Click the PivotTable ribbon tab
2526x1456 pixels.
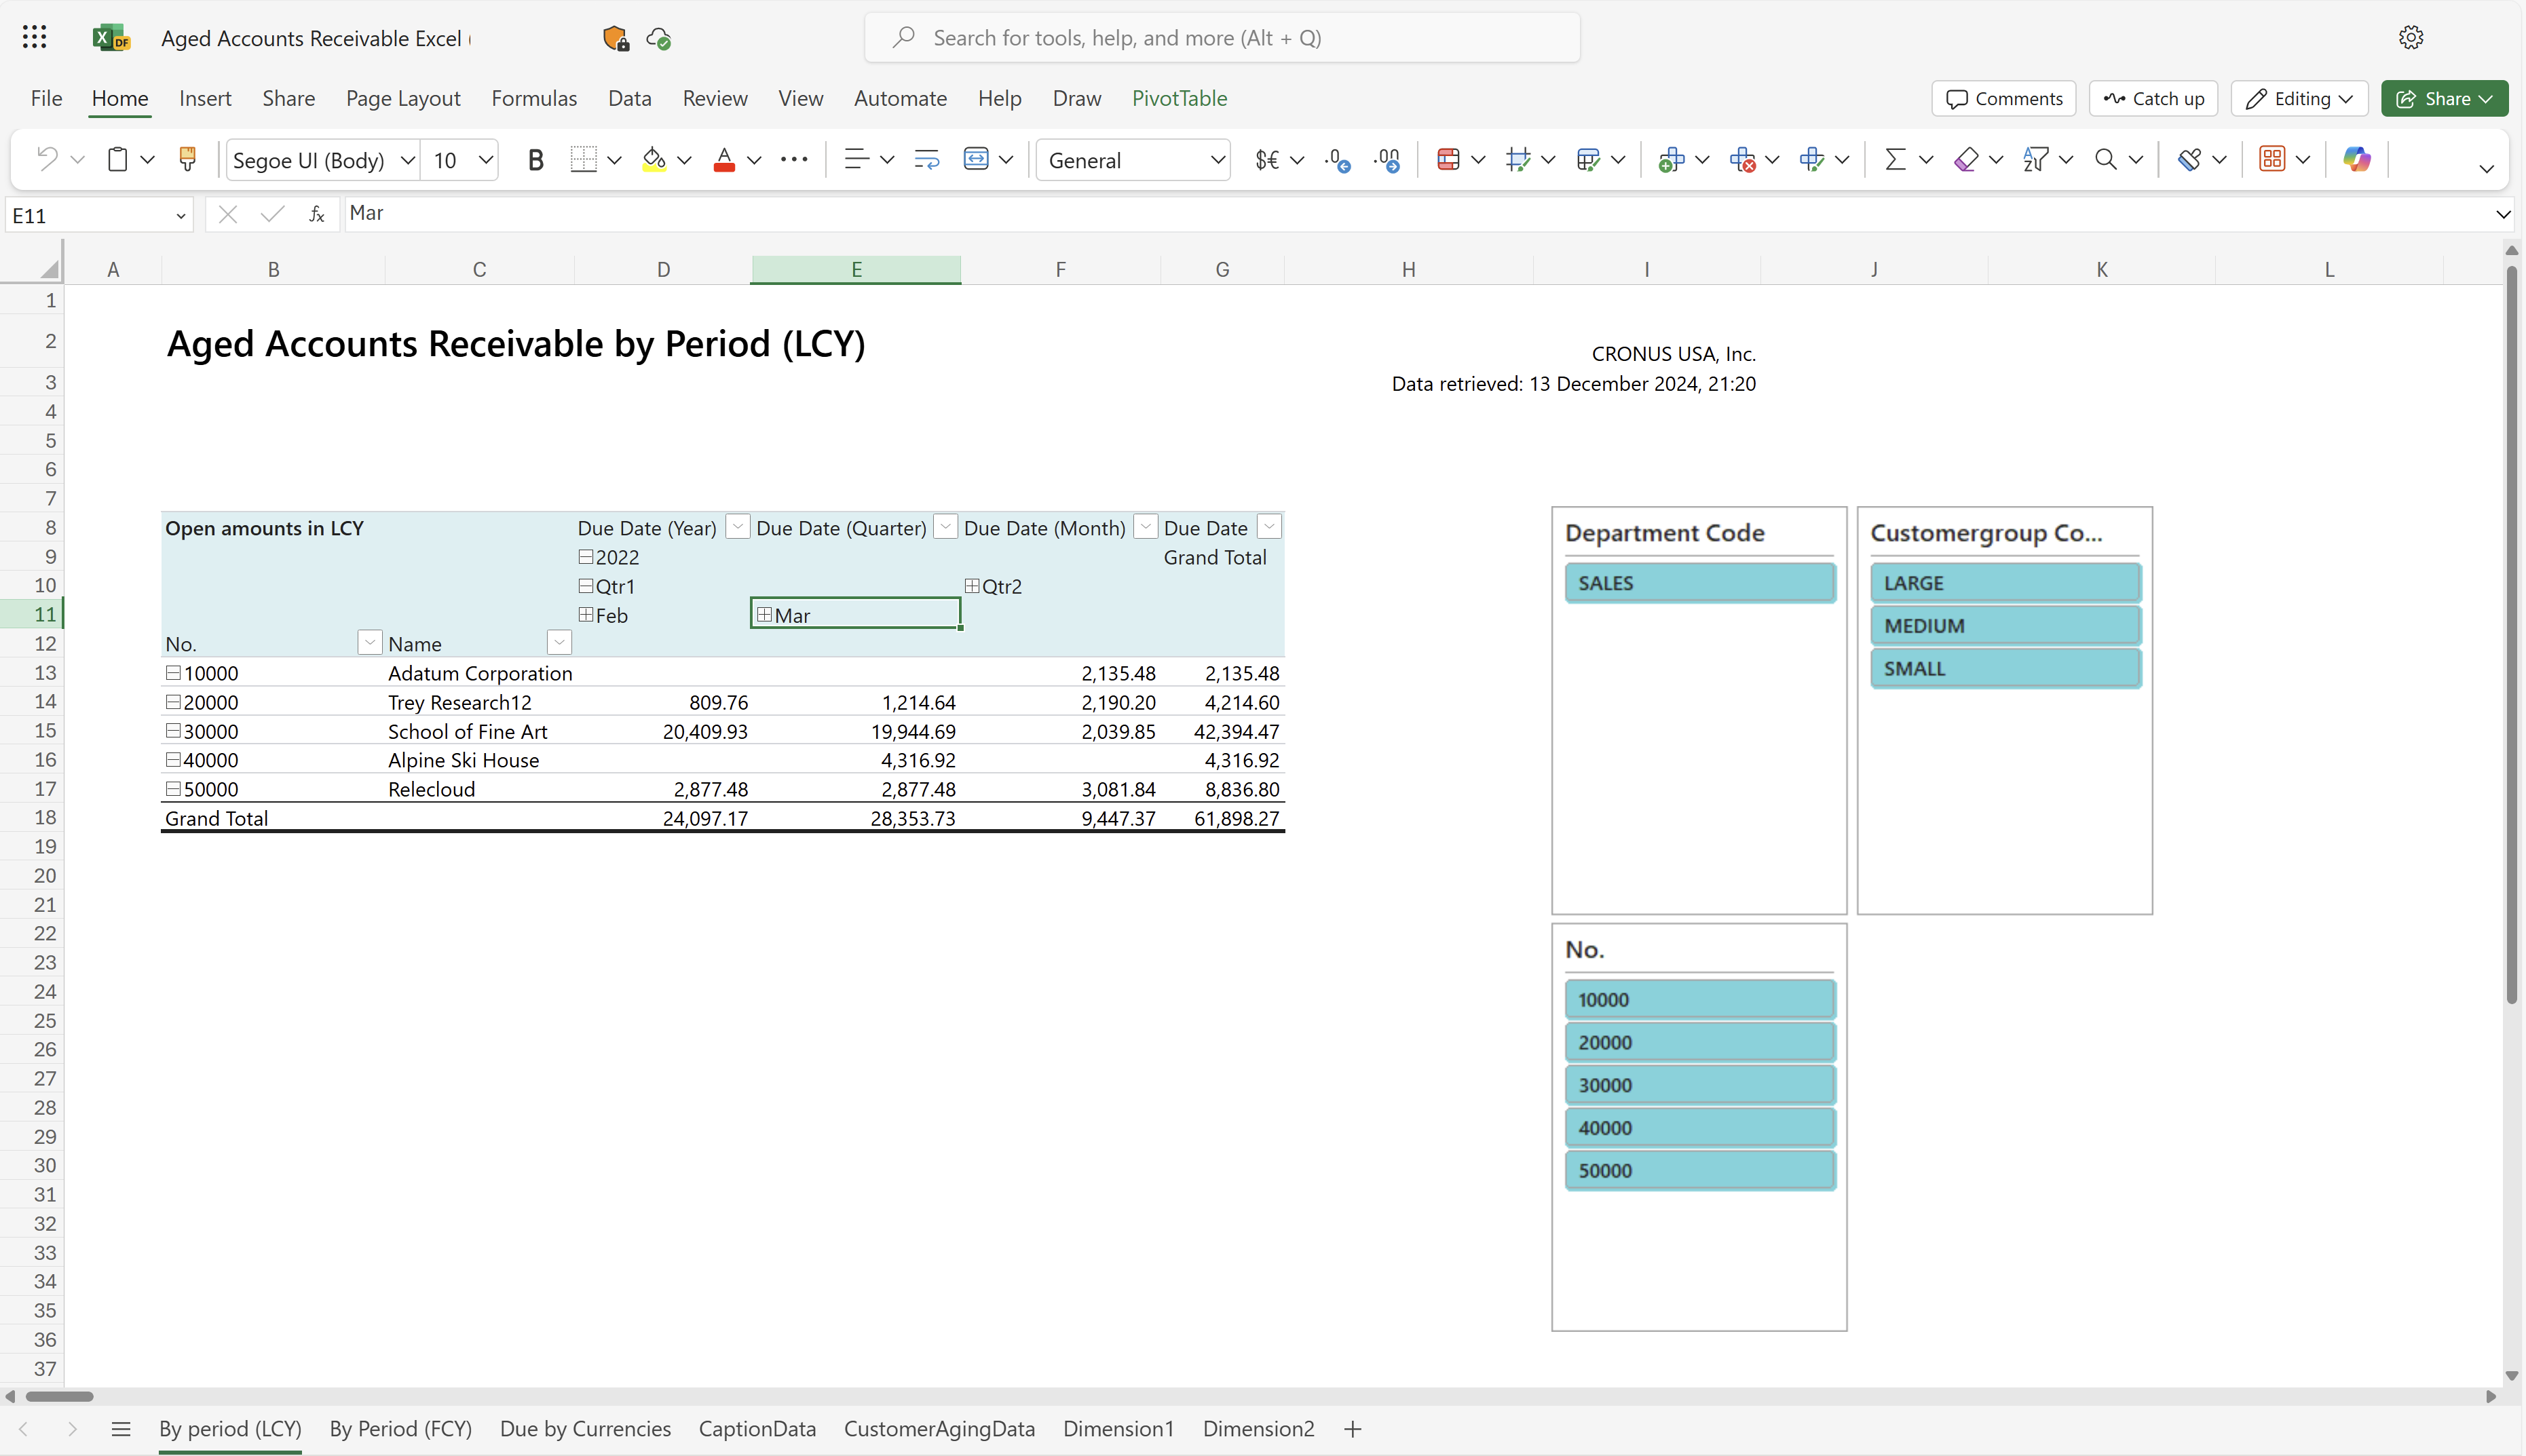(x=1180, y=97)
